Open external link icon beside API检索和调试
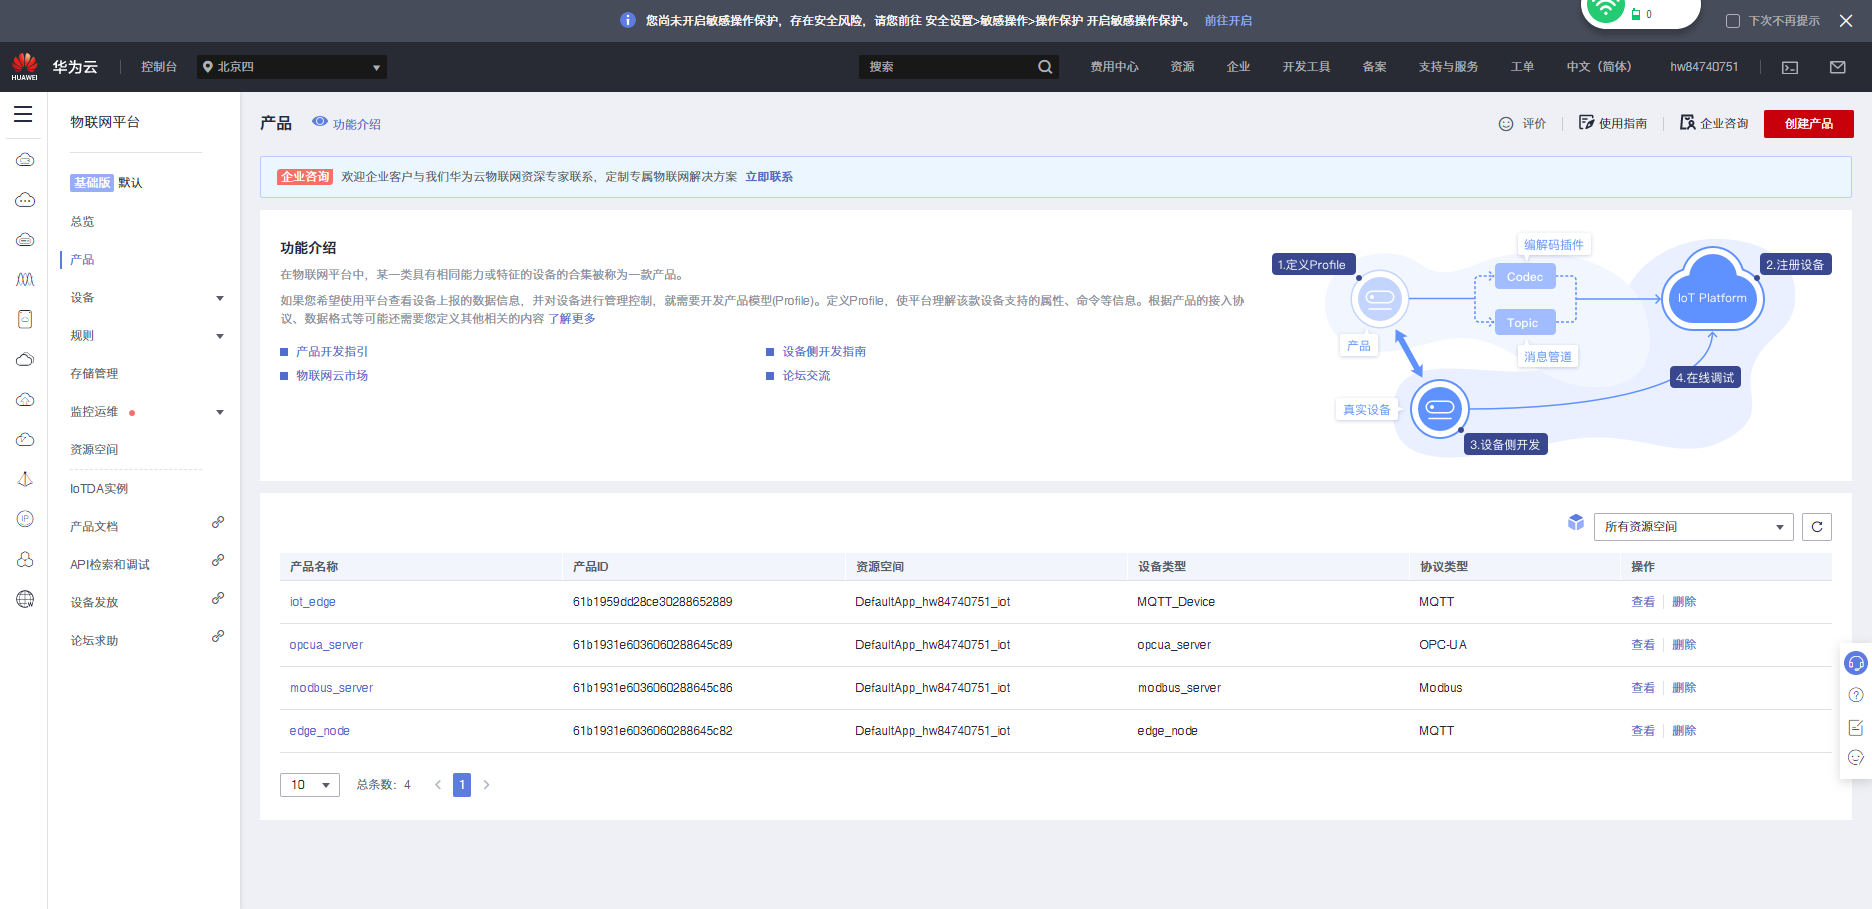1872x909 pixels. pyautogui.click(x=218, y=560)
